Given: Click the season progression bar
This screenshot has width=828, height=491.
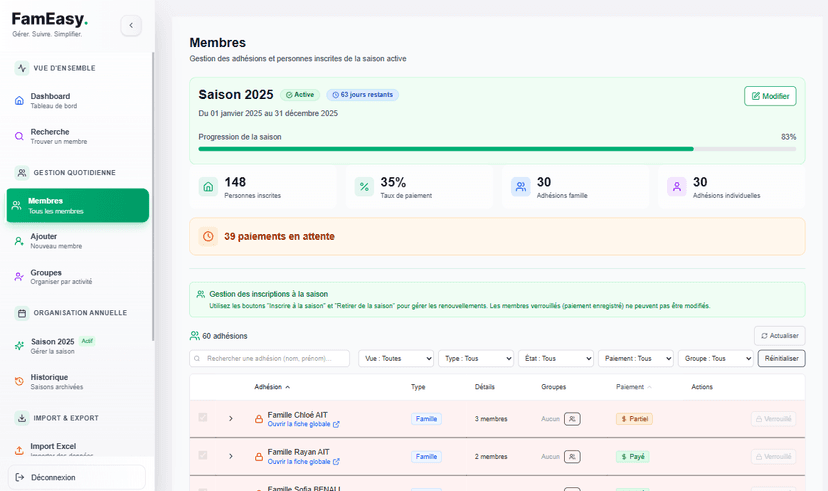Looking at the screenshot, I should pyautogui.click(x=497, y=149).
